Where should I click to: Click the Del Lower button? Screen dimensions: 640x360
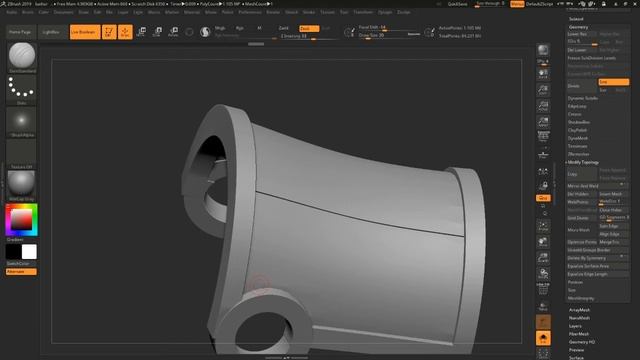tap(582, 50)
